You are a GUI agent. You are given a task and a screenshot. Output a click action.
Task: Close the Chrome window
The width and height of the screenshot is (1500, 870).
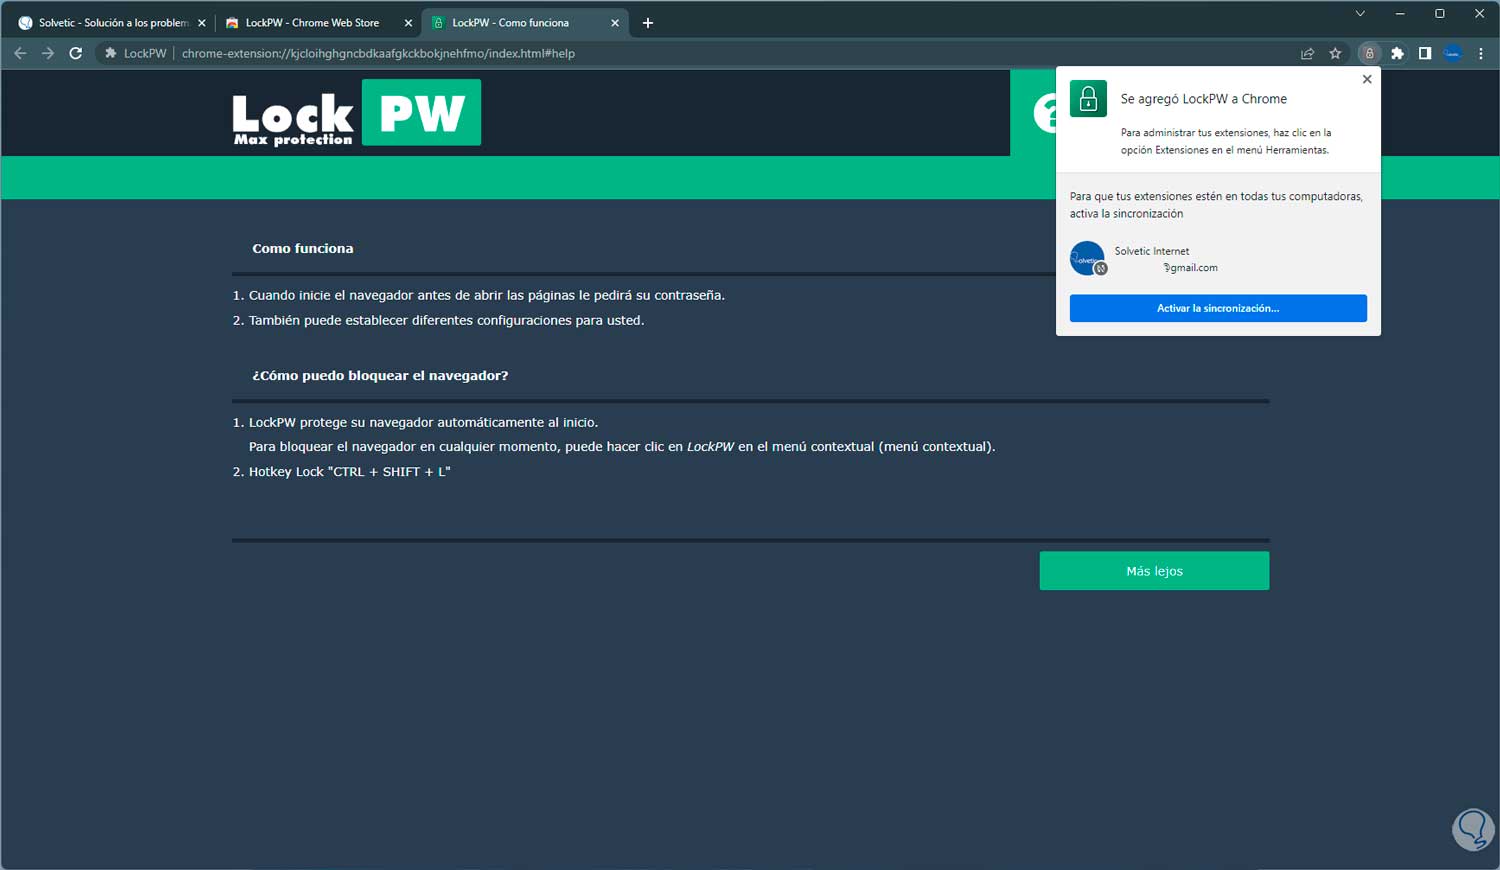[1479, 14]
